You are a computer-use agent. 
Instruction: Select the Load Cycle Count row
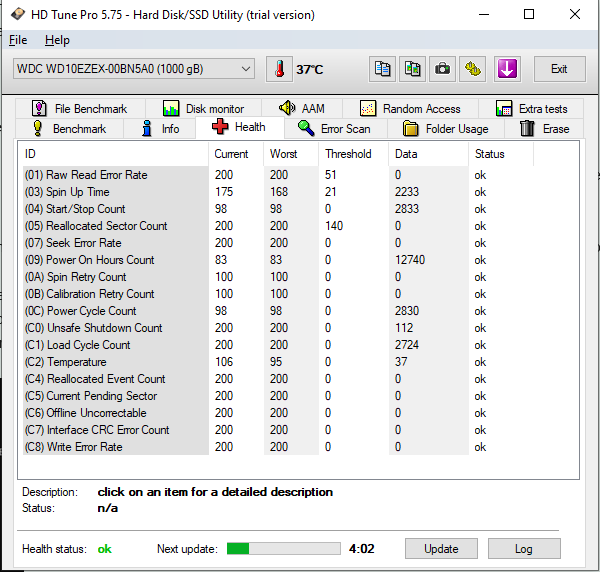tap(278, 345)
